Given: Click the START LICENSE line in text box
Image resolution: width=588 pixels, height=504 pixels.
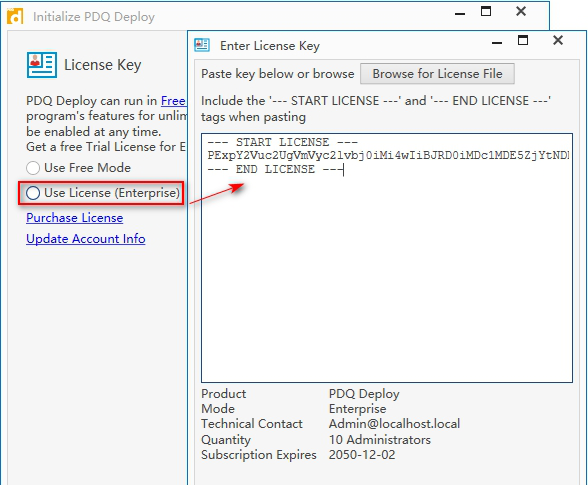Looking at the screenshot, I should (283, 142).
